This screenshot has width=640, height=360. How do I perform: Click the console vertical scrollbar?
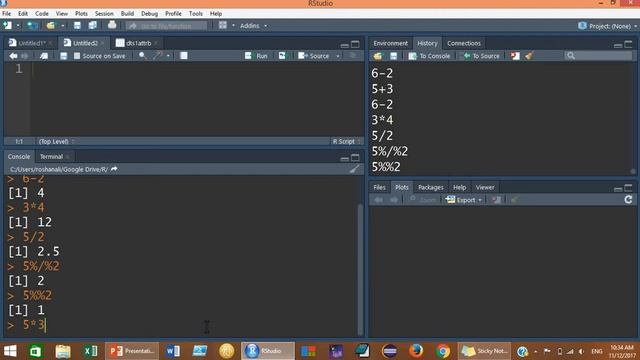click(x=360, y=269)
